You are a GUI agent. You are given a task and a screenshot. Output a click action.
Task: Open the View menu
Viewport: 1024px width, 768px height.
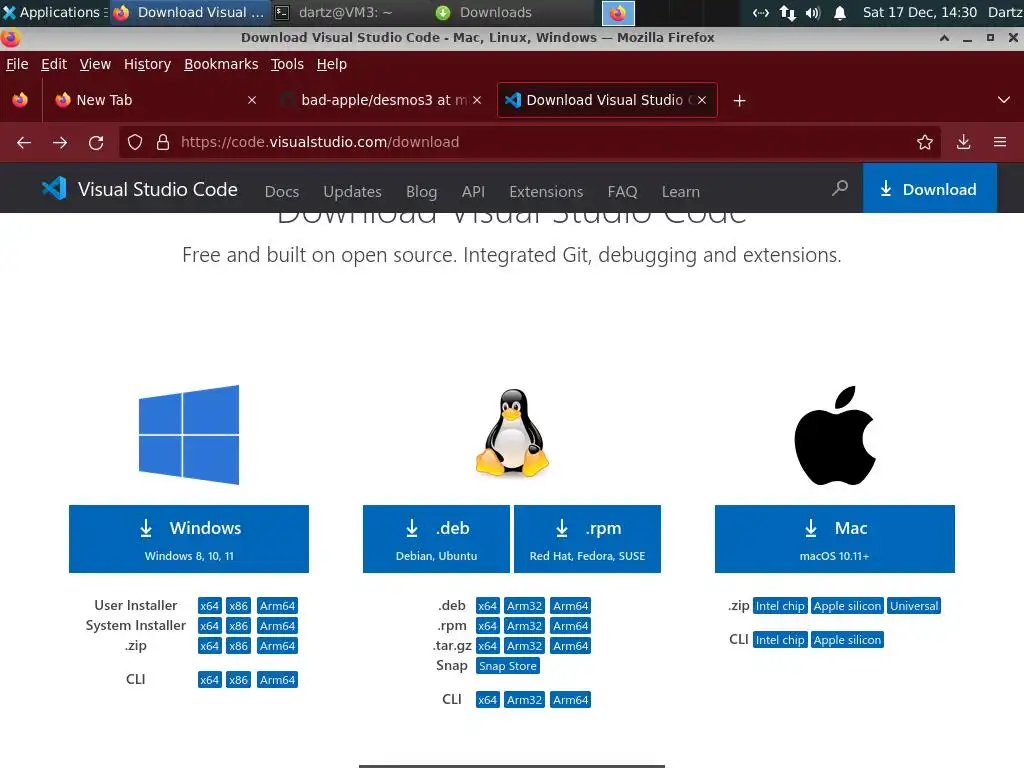coord(95,64)
